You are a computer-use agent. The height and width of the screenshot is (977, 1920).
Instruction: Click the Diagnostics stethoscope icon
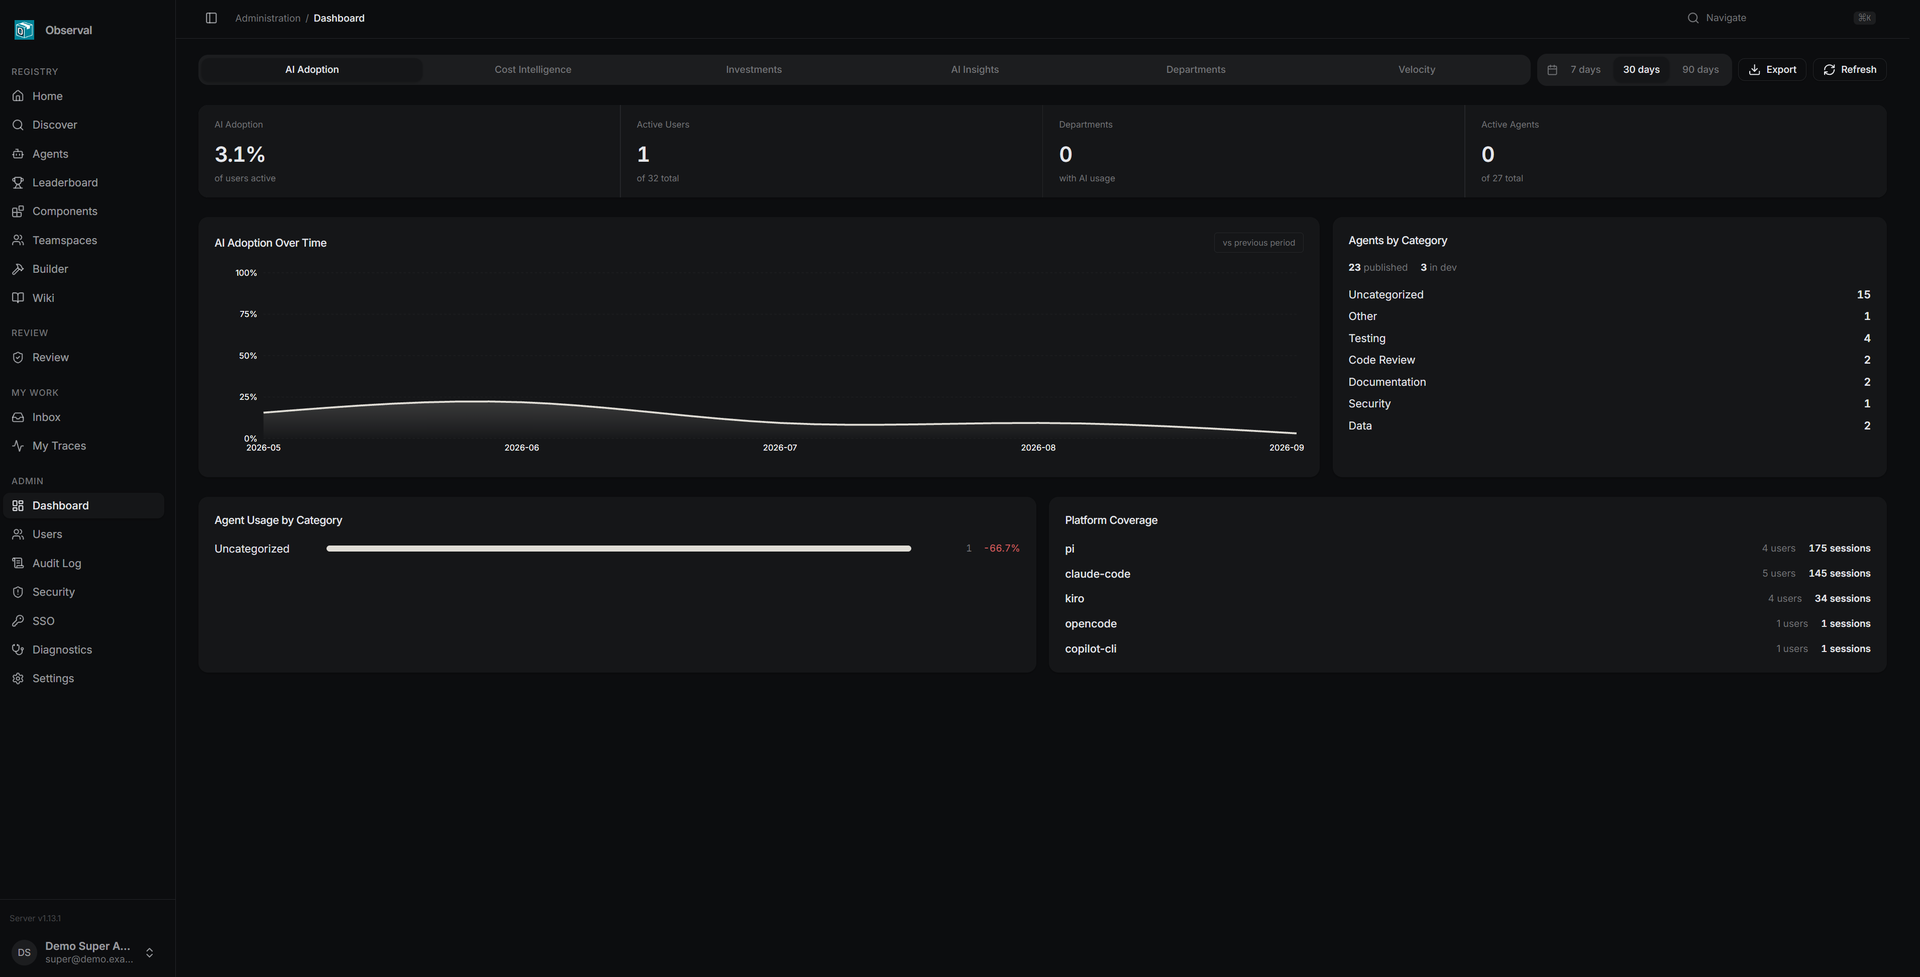(x=18, y=650)
